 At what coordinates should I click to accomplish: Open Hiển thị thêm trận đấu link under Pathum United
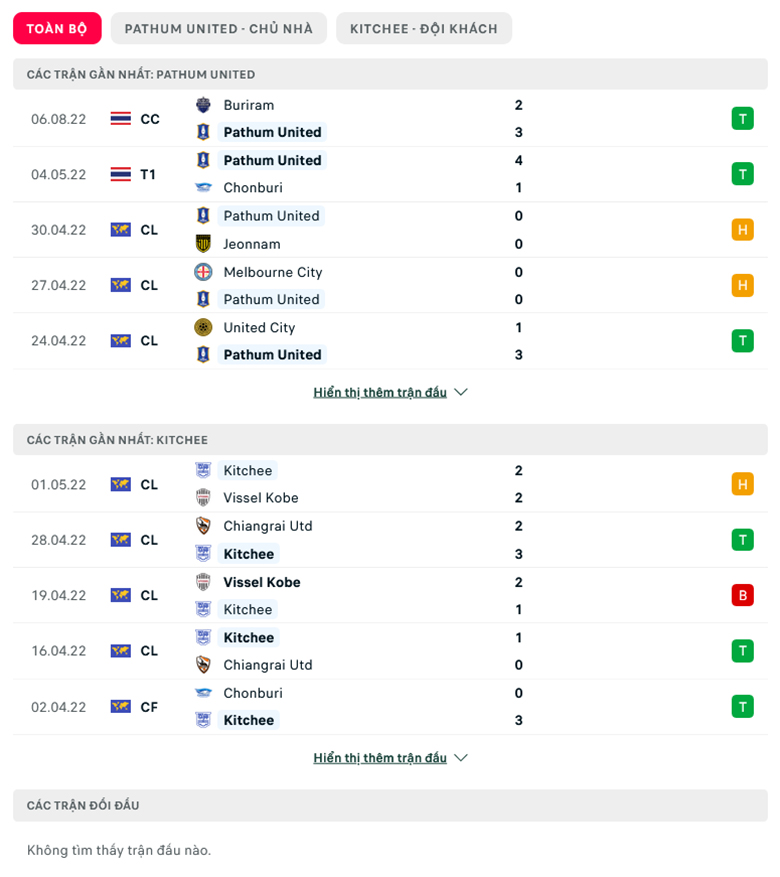[x=380, y=392]
